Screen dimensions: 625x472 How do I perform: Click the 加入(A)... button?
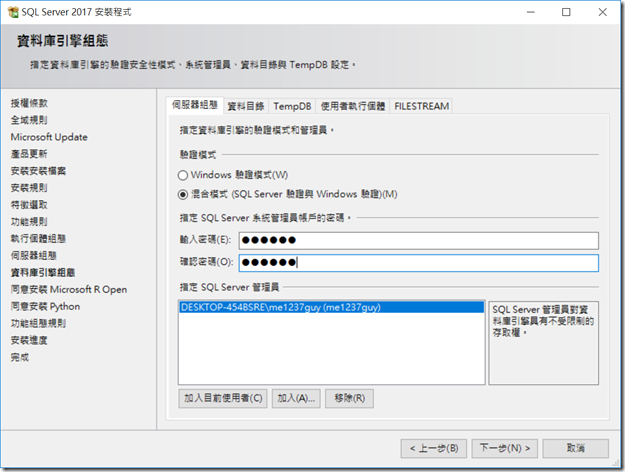point(296,398)
